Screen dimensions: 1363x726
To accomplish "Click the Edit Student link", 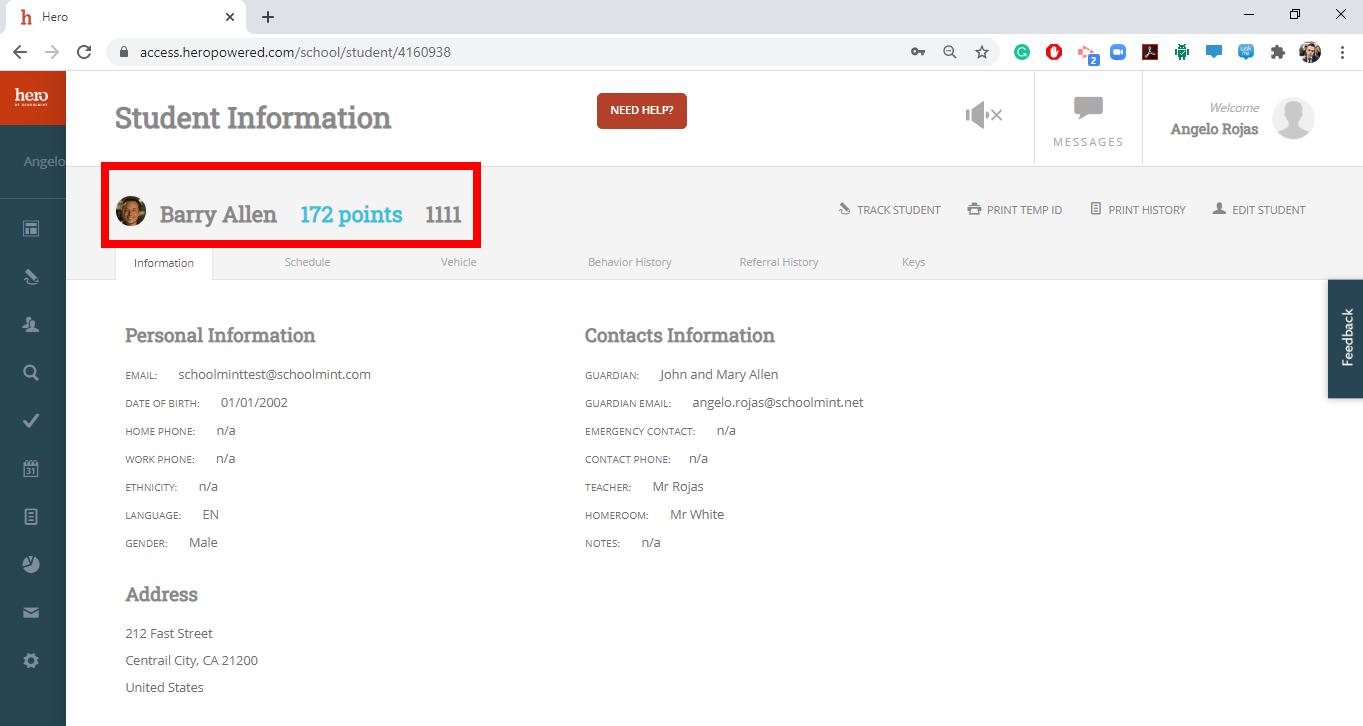I will 1258,210.
